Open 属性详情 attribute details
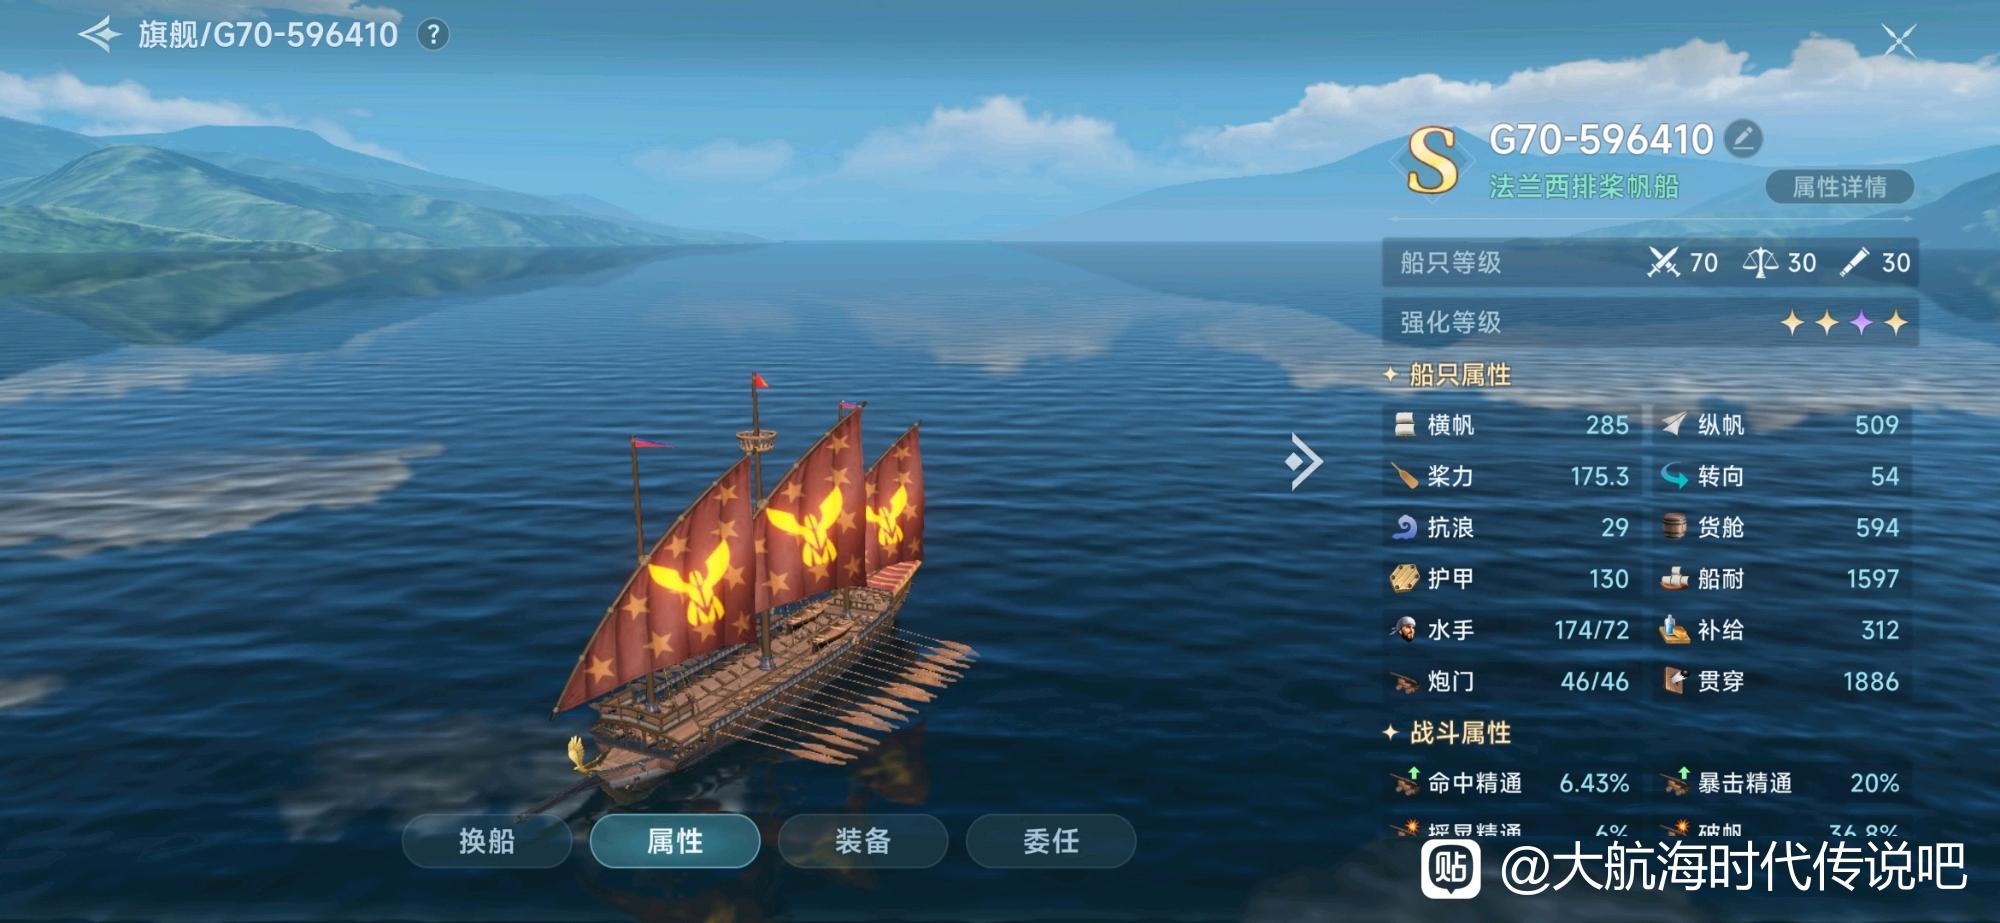Viewport: 2000px width, 923px height. (x=1840, y=187)
